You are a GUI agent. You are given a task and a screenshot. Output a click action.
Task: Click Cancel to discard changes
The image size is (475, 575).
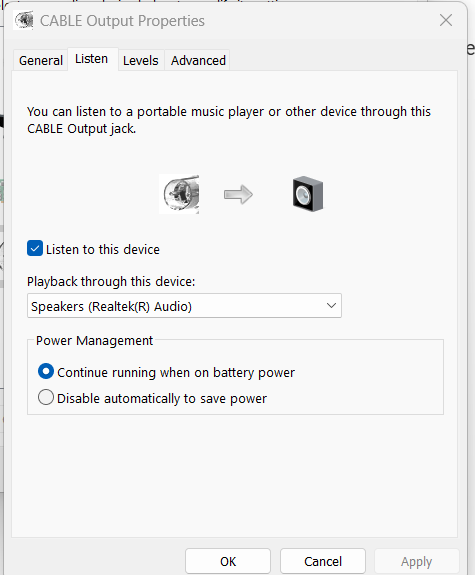[323, 561]
